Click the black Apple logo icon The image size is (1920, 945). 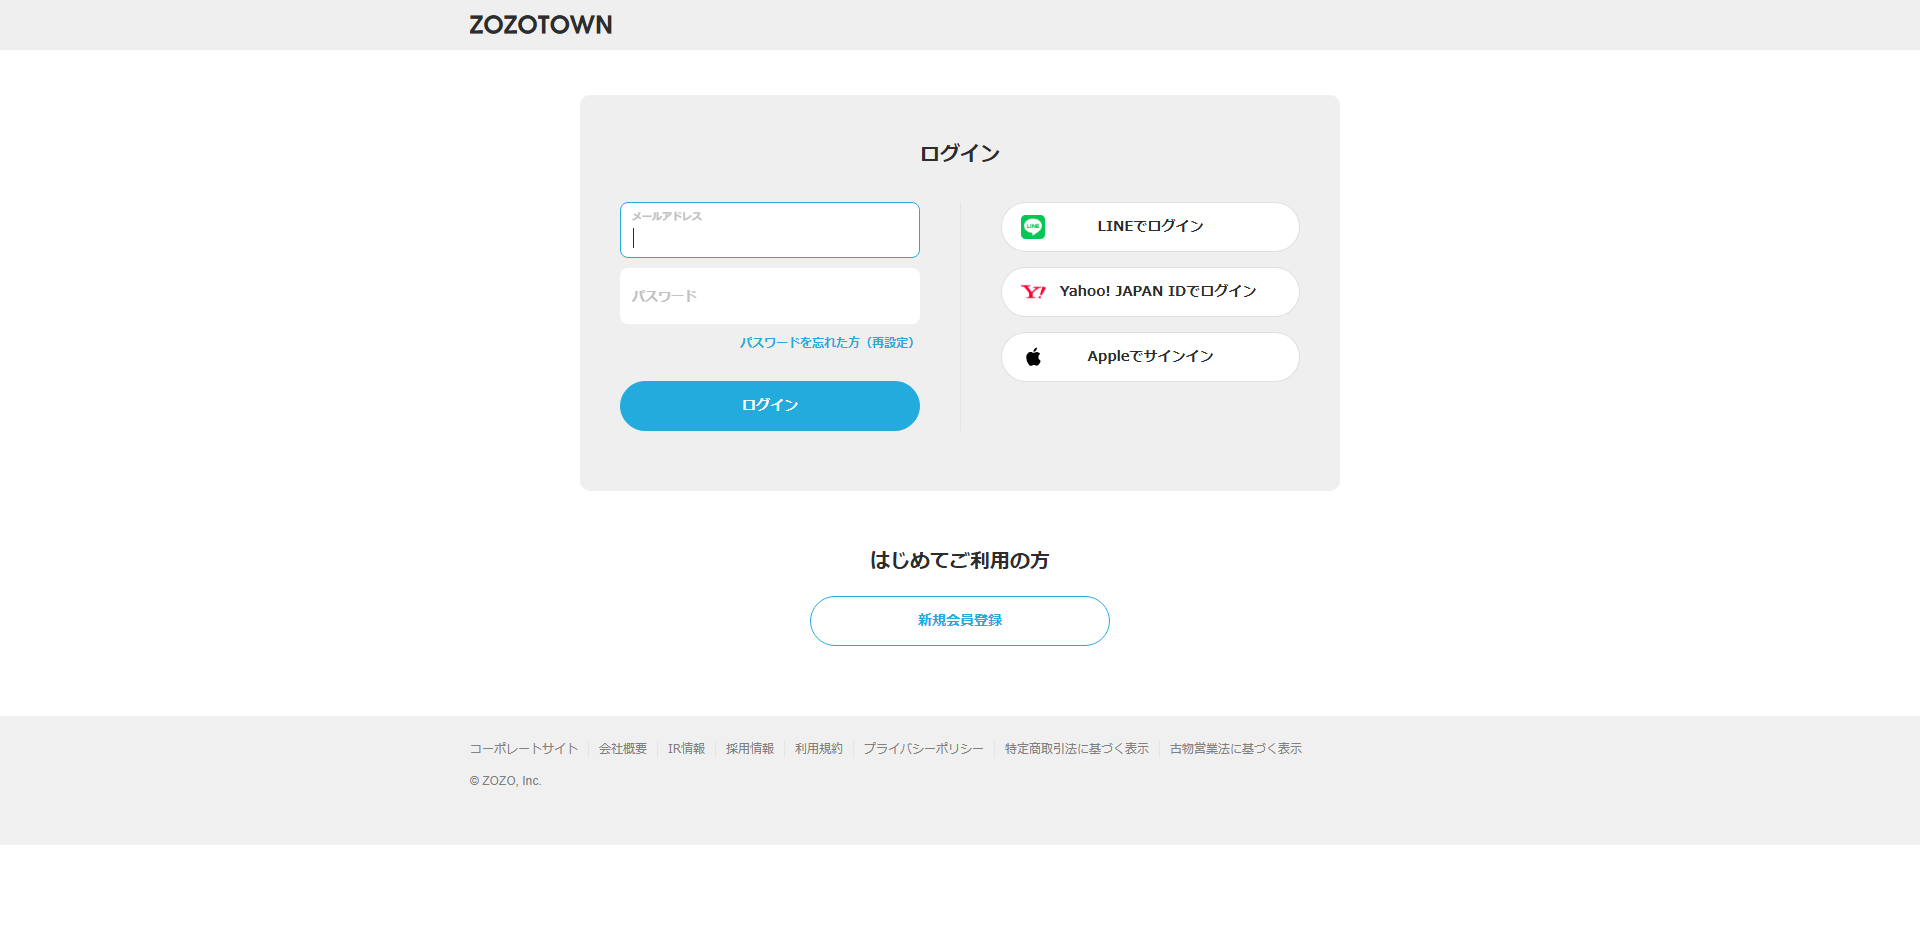point(1033,357)
